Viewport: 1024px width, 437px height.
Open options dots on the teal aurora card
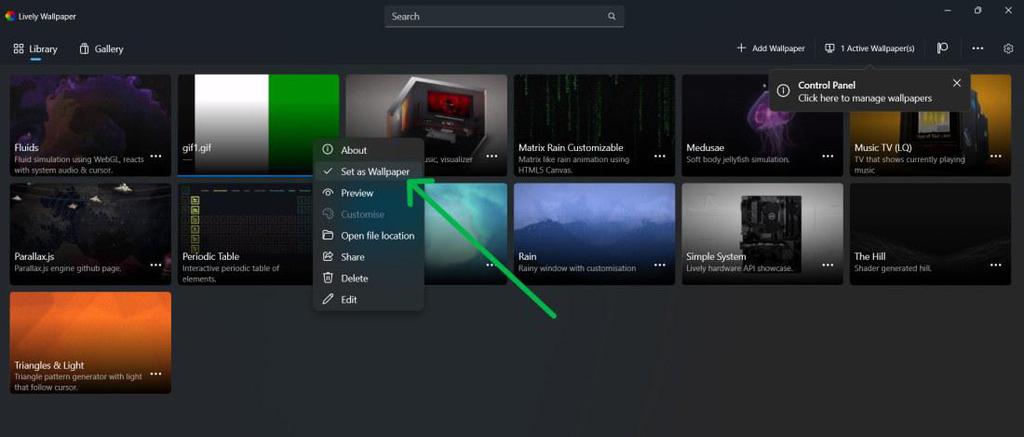[x=492, y=265]
